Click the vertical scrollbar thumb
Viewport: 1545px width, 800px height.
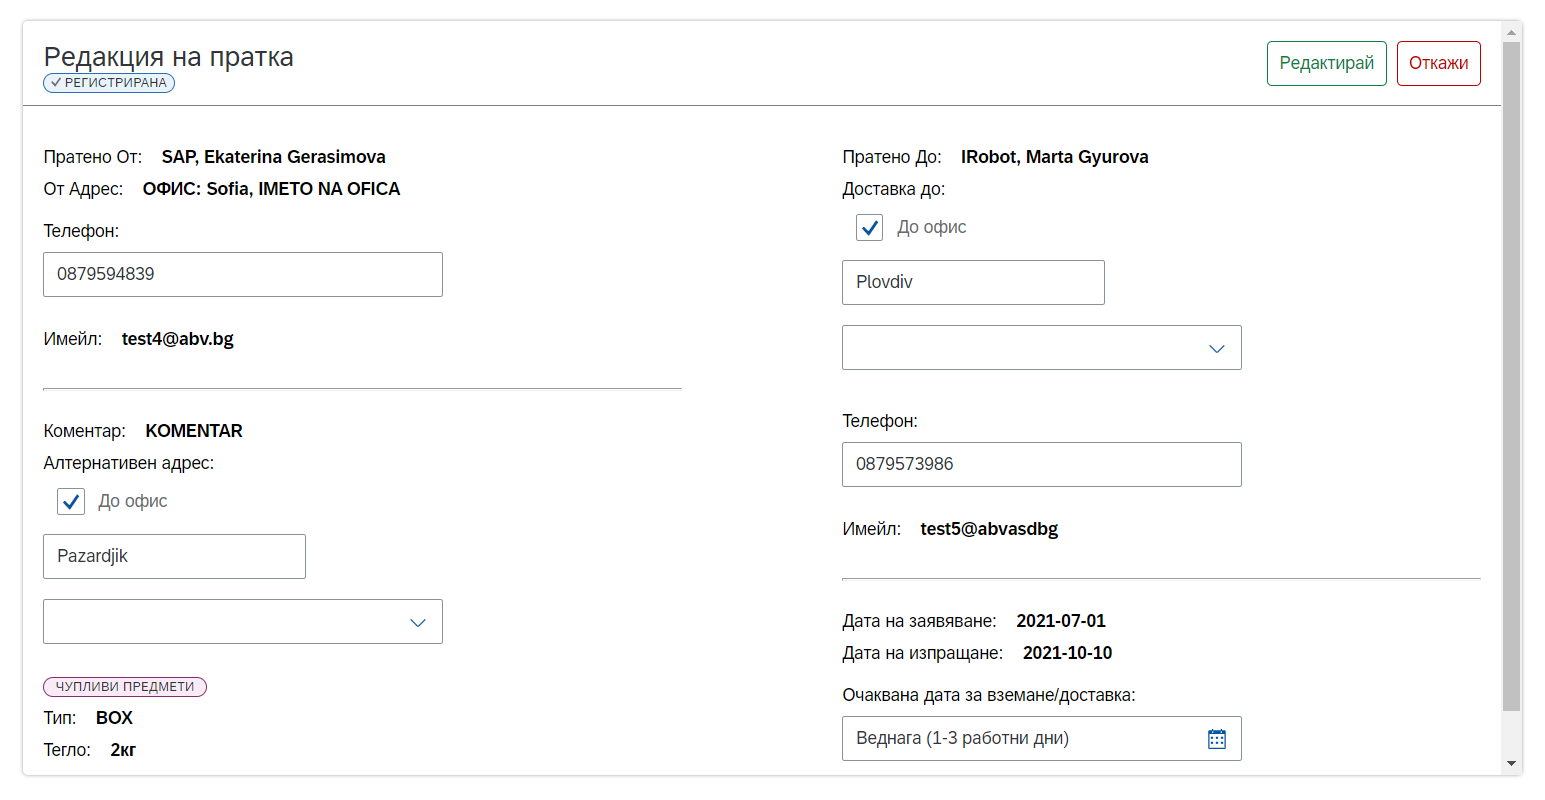(x=1511, y=377)
